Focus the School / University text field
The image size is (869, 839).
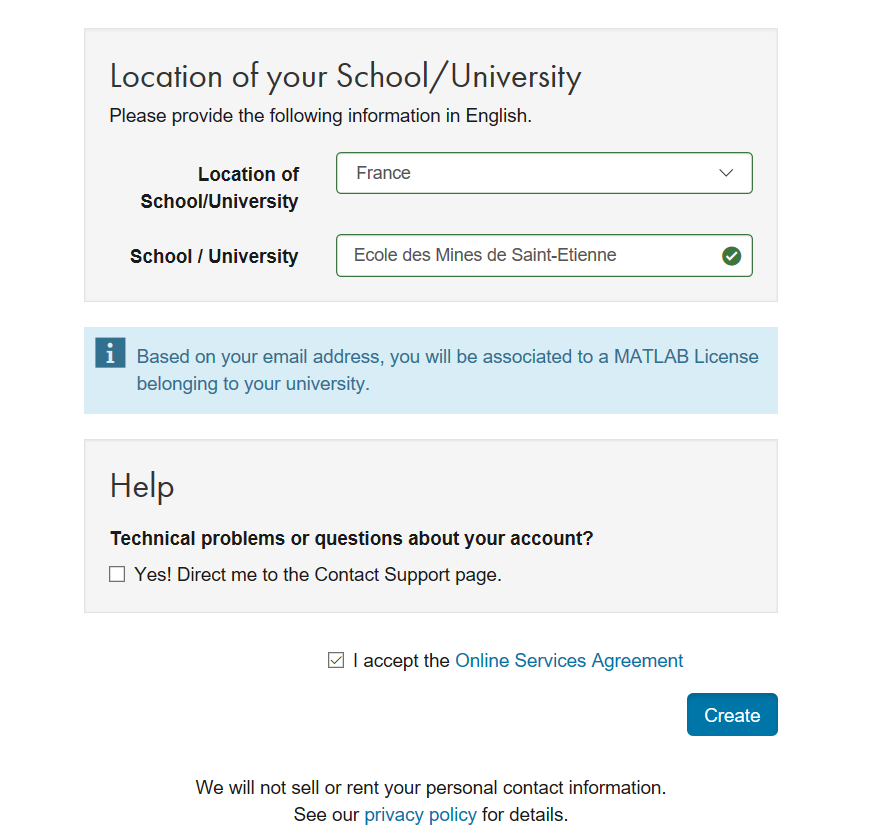point(530,255)
